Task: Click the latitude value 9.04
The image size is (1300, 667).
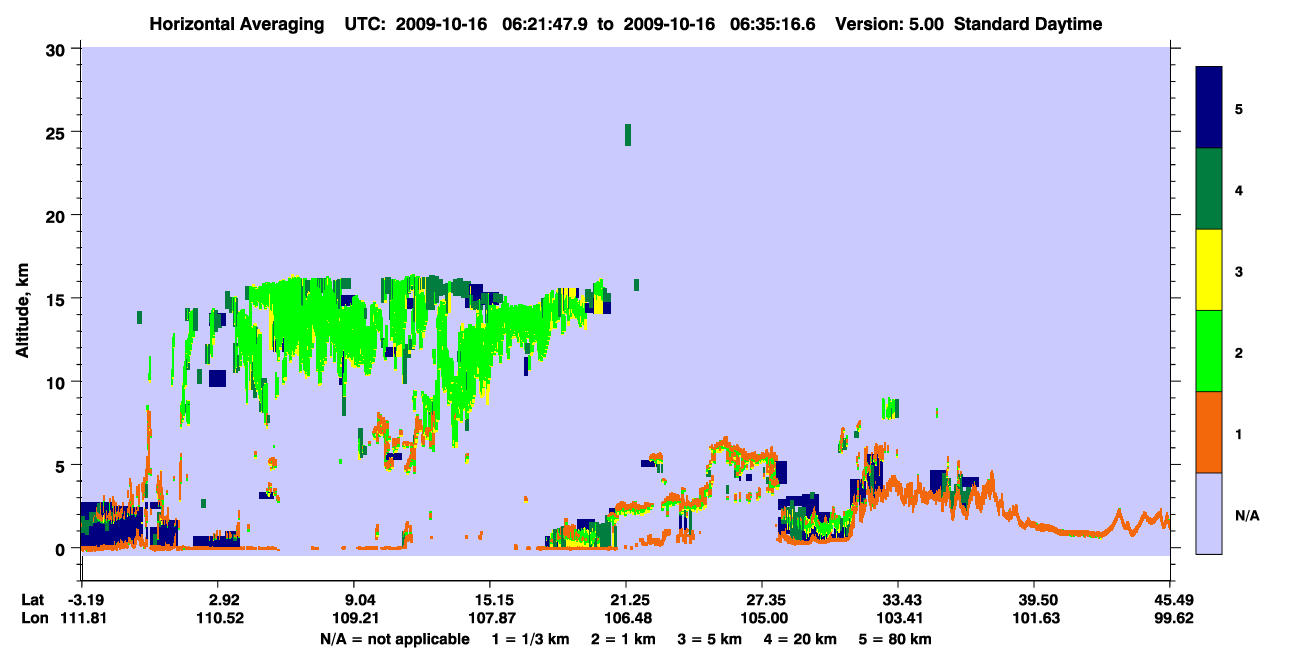Action: [x=358, y=600]
